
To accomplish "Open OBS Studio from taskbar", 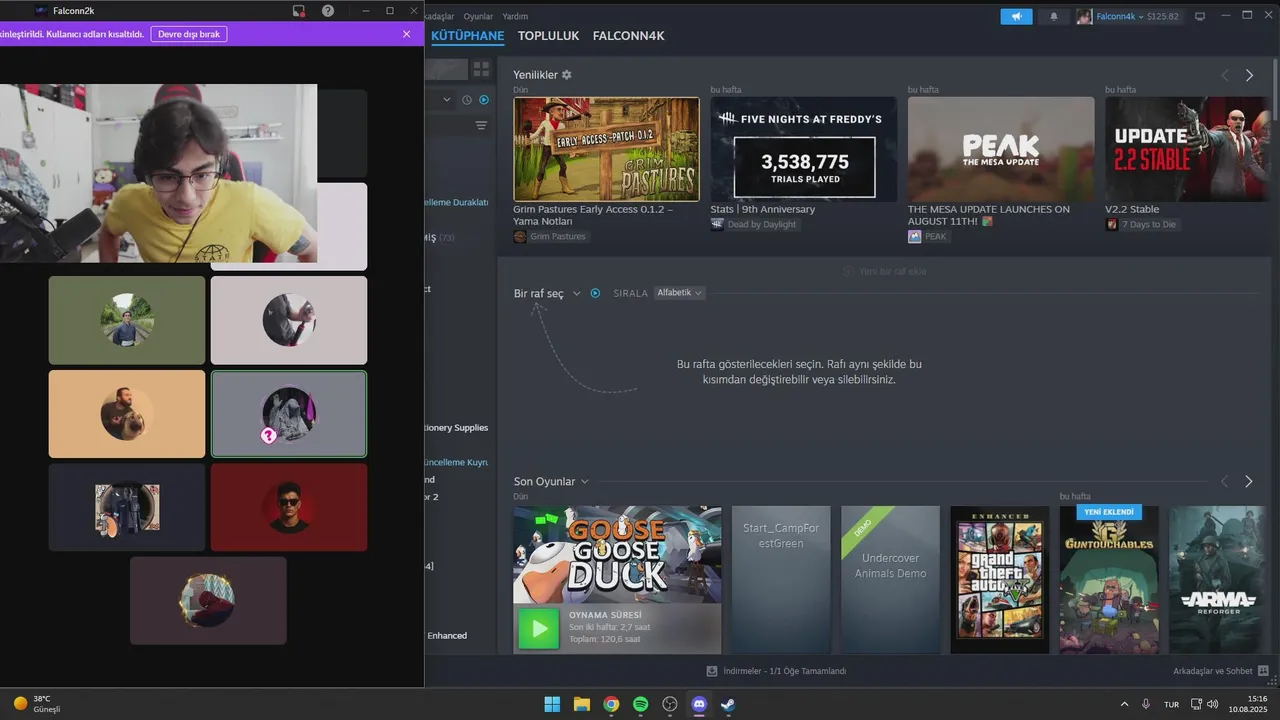I will coord(670,704).
